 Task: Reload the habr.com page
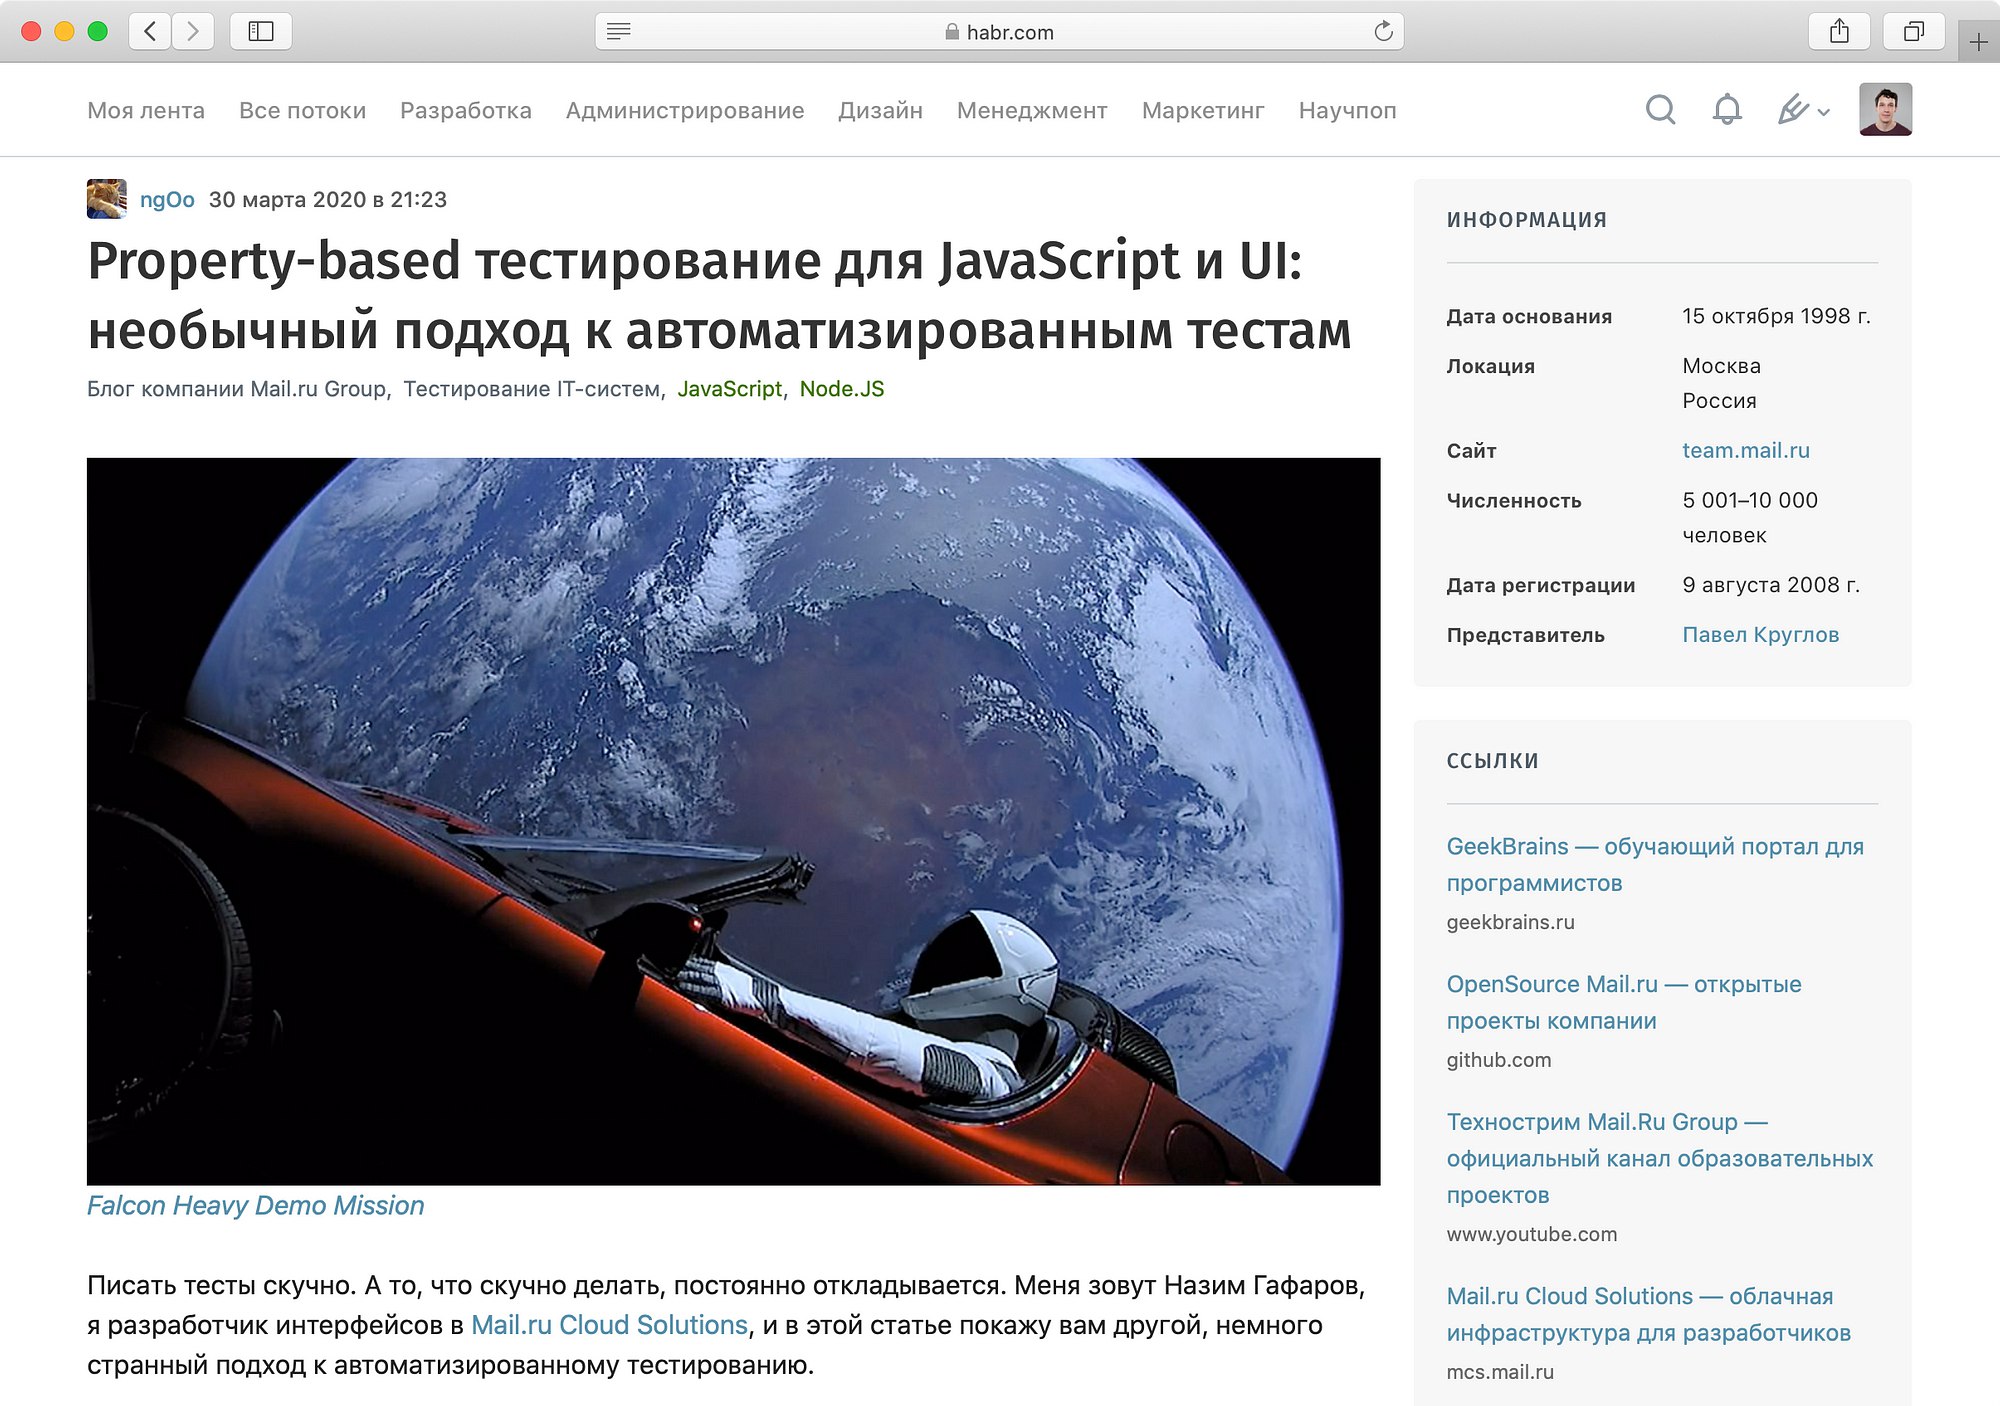coord(1383,32)
